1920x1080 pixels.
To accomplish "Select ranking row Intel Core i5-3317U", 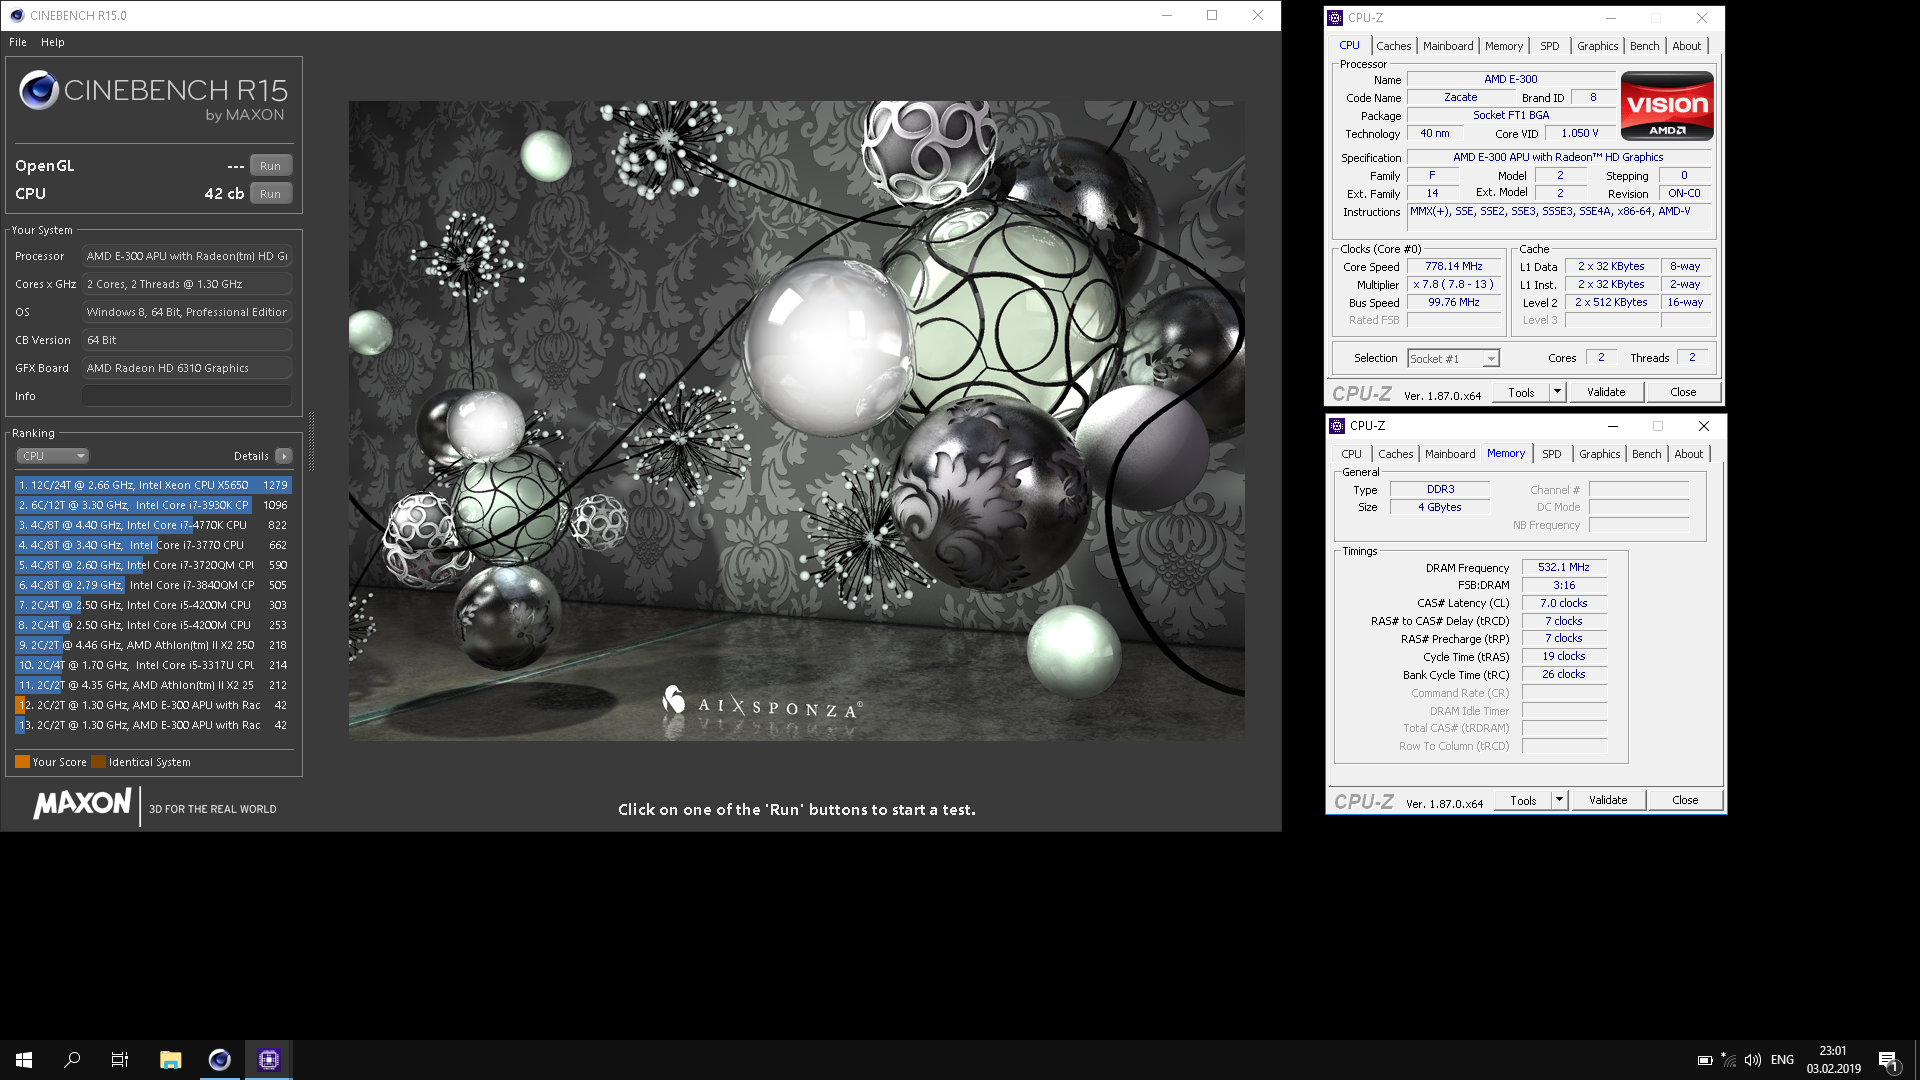I will tap(153, 665).
